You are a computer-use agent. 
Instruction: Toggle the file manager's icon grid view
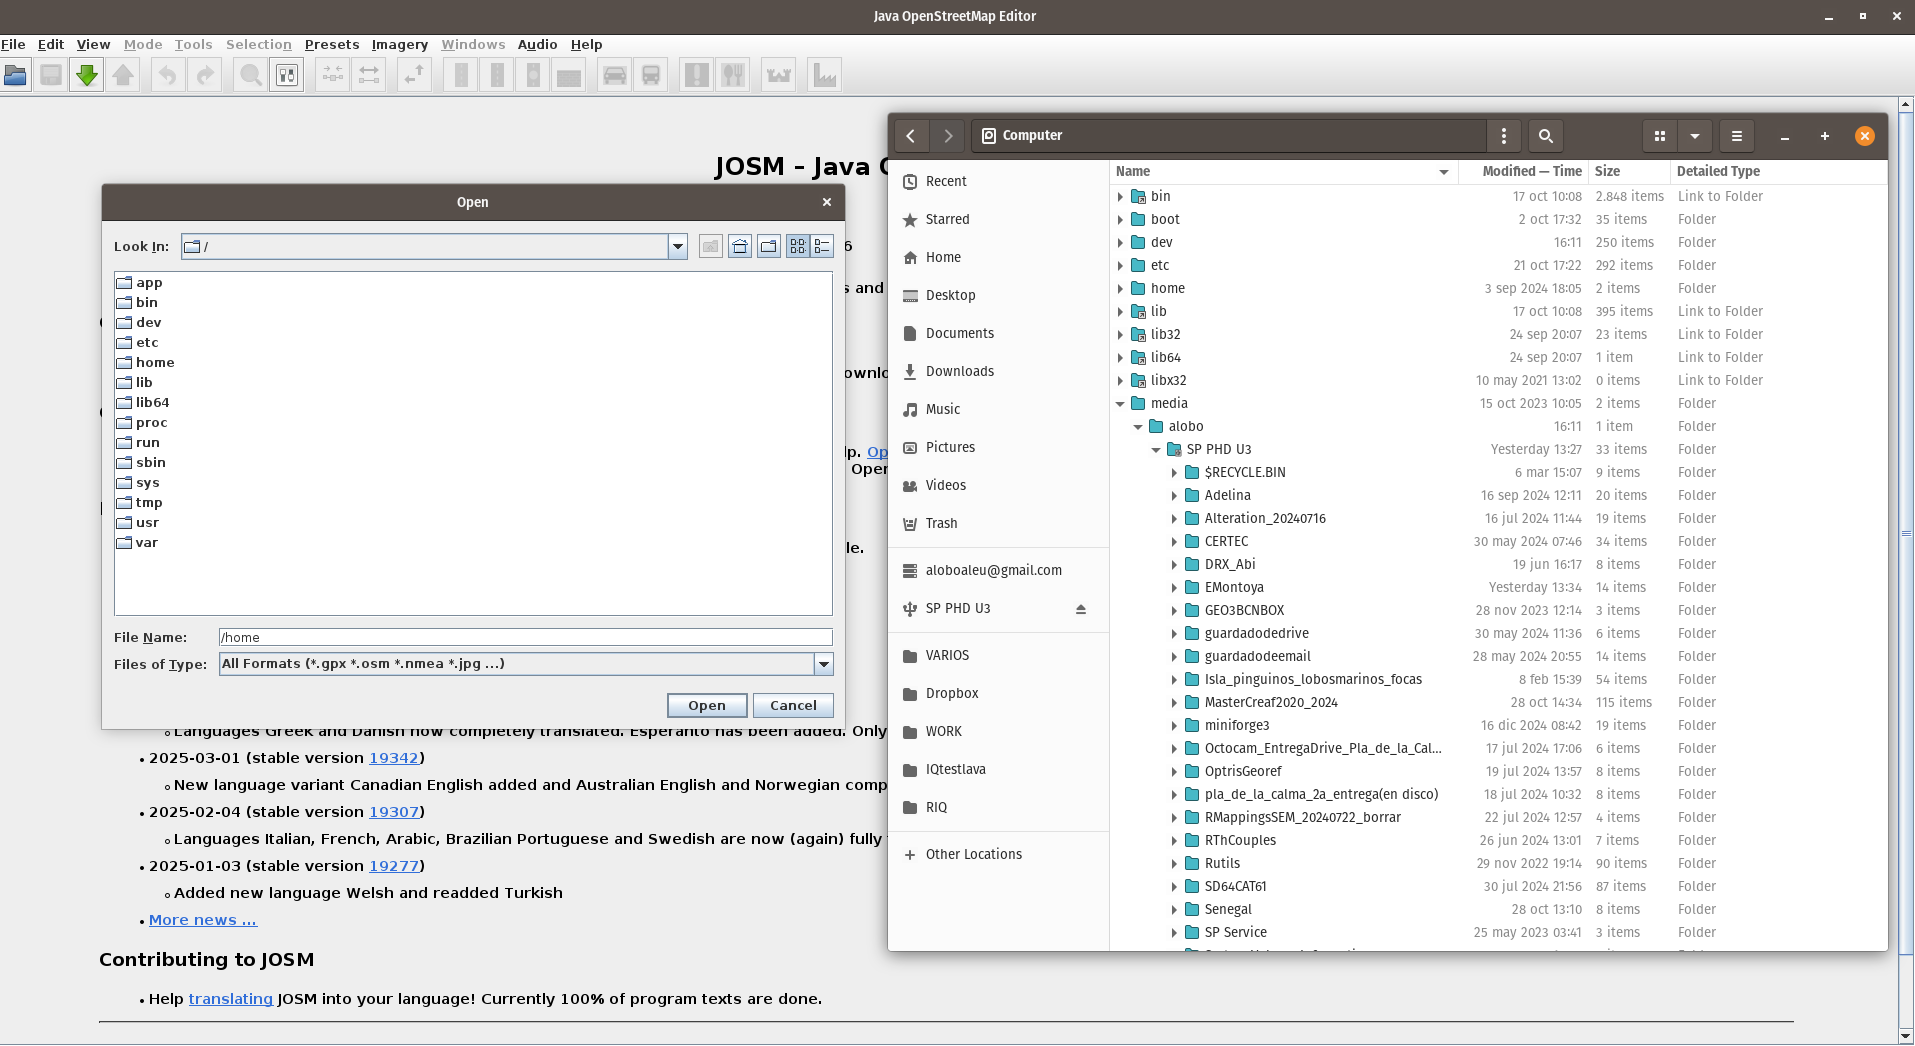point(1660,136)
